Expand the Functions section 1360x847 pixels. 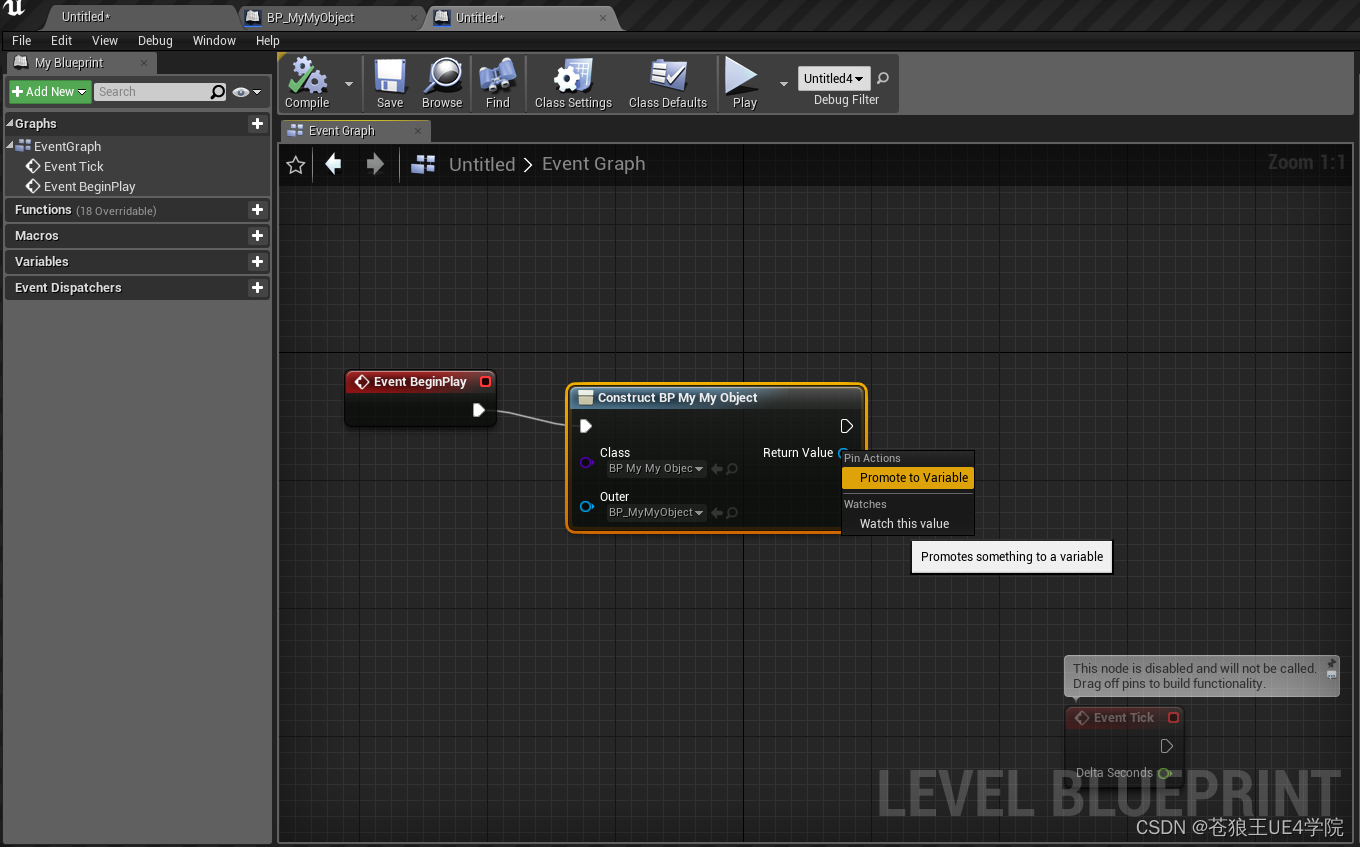pos(137,209)
